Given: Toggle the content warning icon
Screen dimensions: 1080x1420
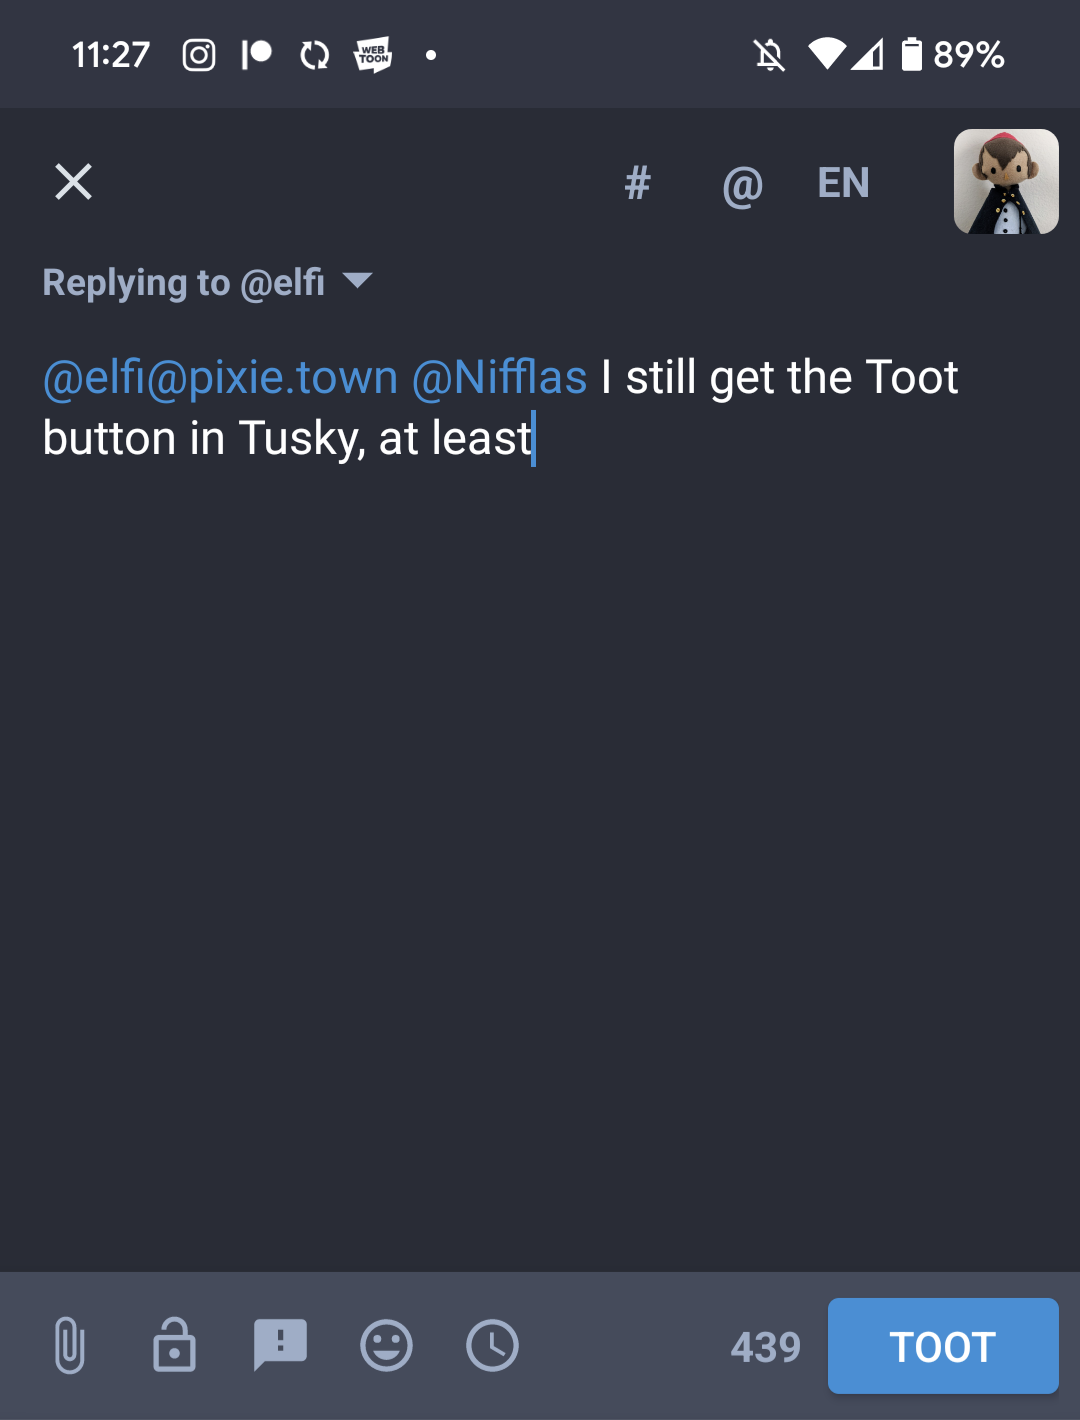Looking at the screenshot, I should [280, 1346].
